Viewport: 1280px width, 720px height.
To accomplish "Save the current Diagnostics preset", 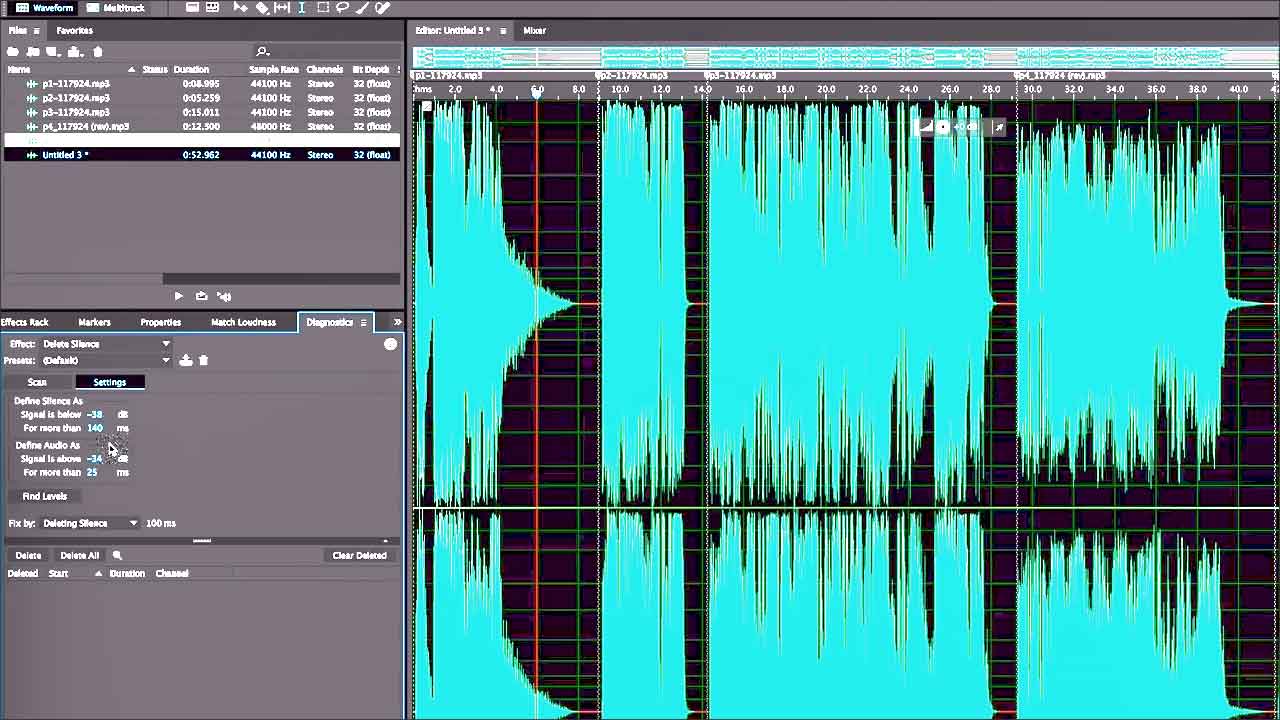I will point(186,360).
